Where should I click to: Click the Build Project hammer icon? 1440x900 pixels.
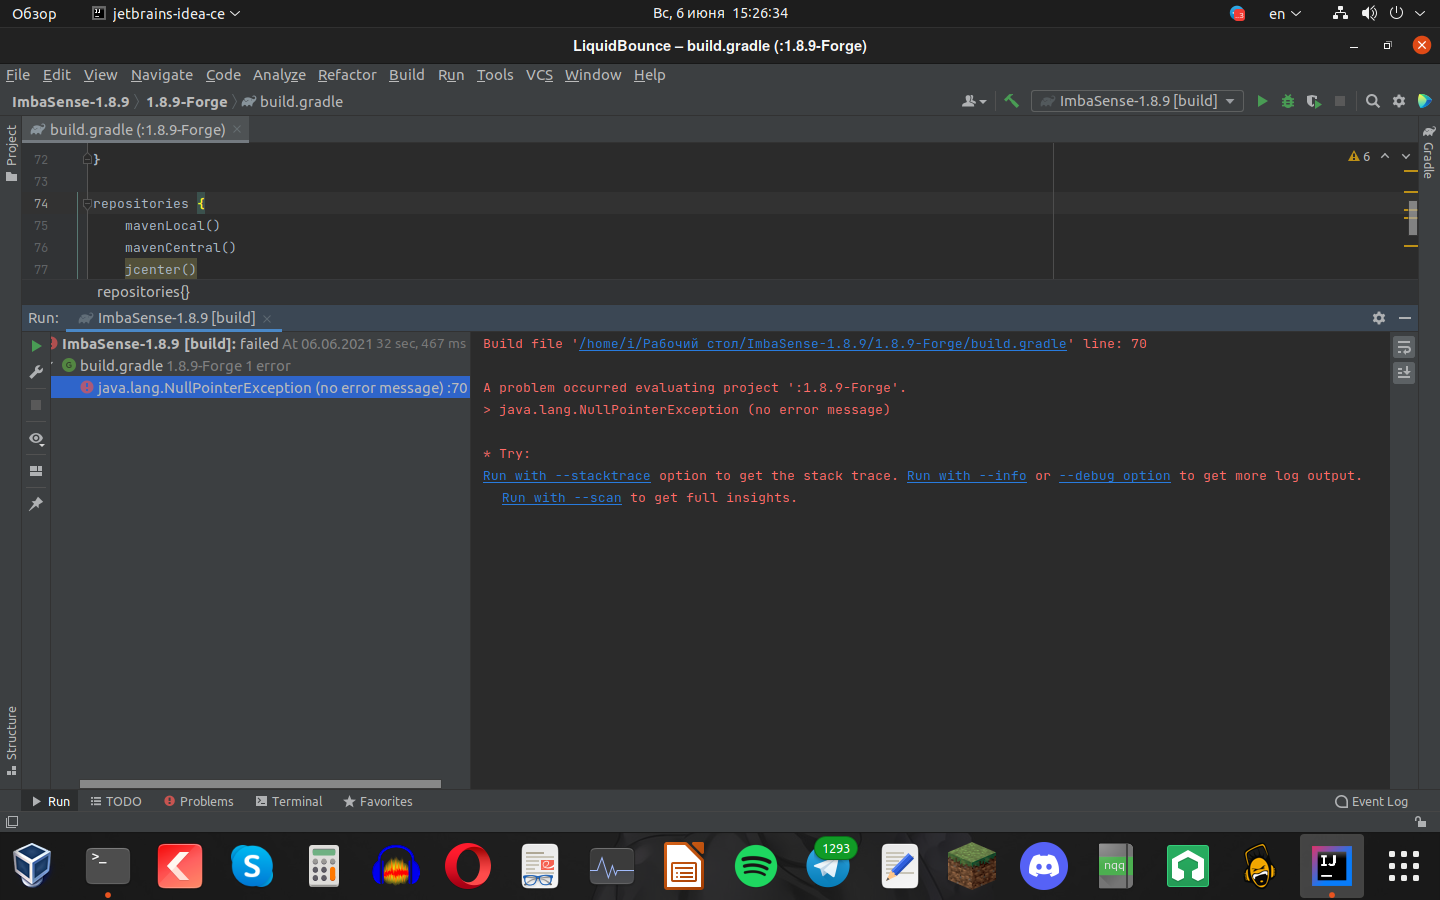[1011, 101]
